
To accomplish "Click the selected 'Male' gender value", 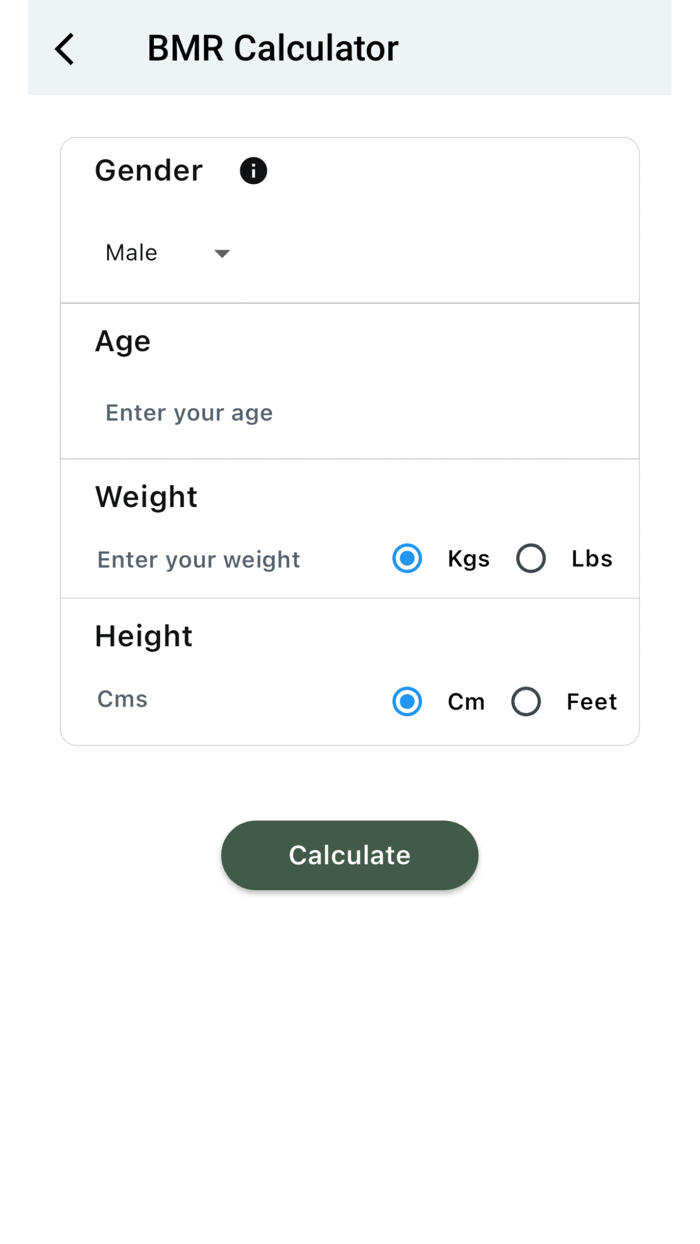I will click(132, 253).
